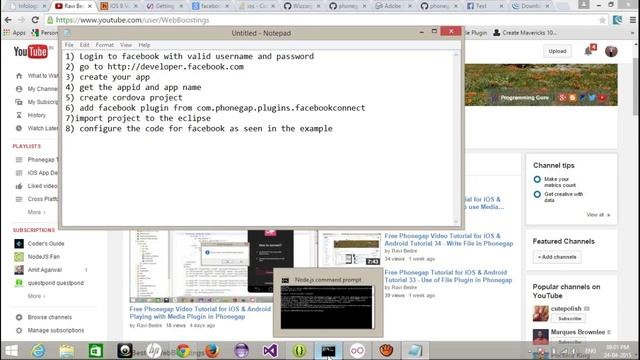This screenshot has height=360, width=640.
Task: Launch Firefox from the taskbar
Action: (212, 351)
